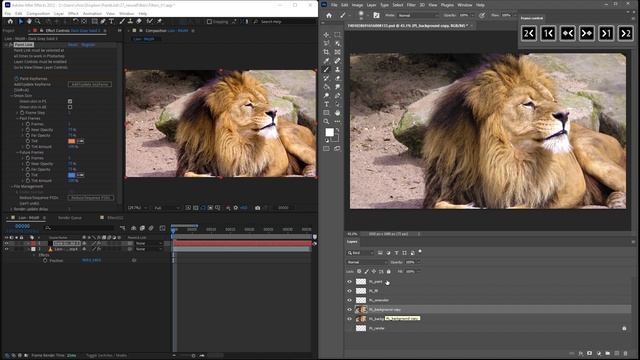
Task: Select the Clone Stamp tool in Photoshop
Action: (337, 70)
